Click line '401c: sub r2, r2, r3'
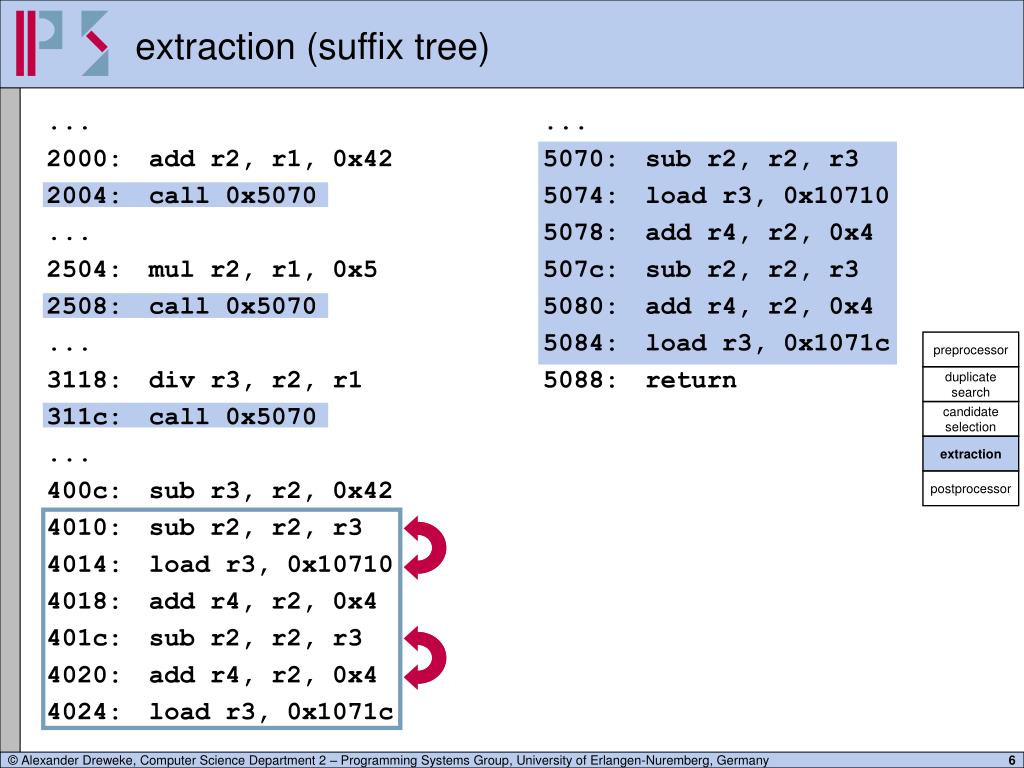1024x768 pixels. (204, 637)
